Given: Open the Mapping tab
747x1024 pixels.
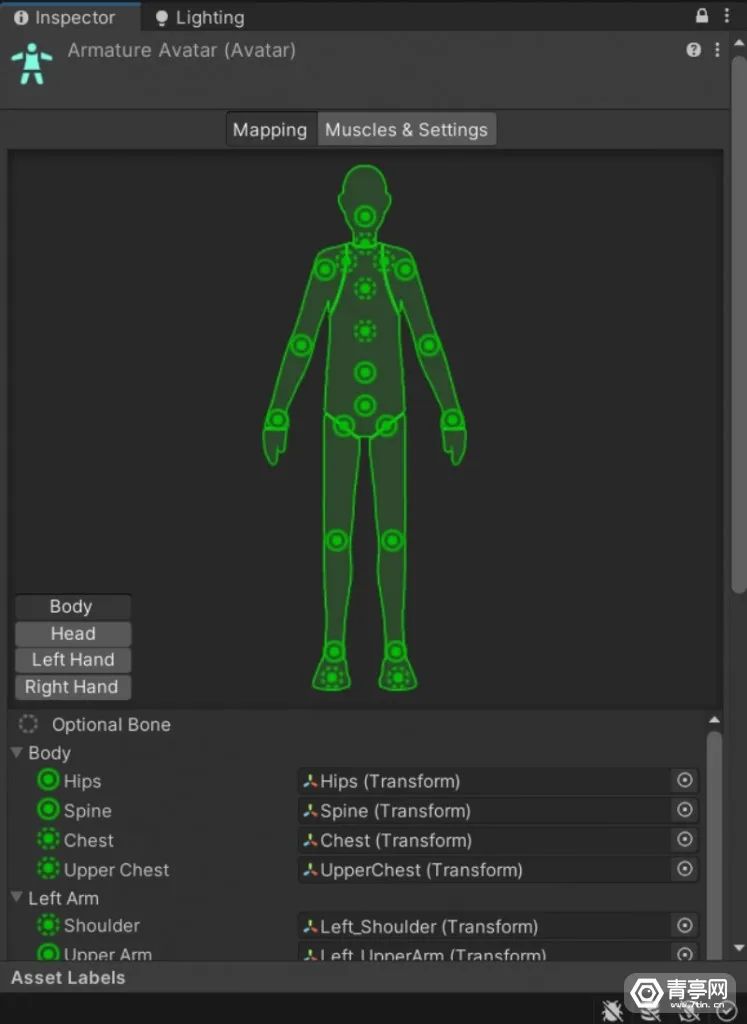Looking at the screenshot, I should (x=270, y=129).
